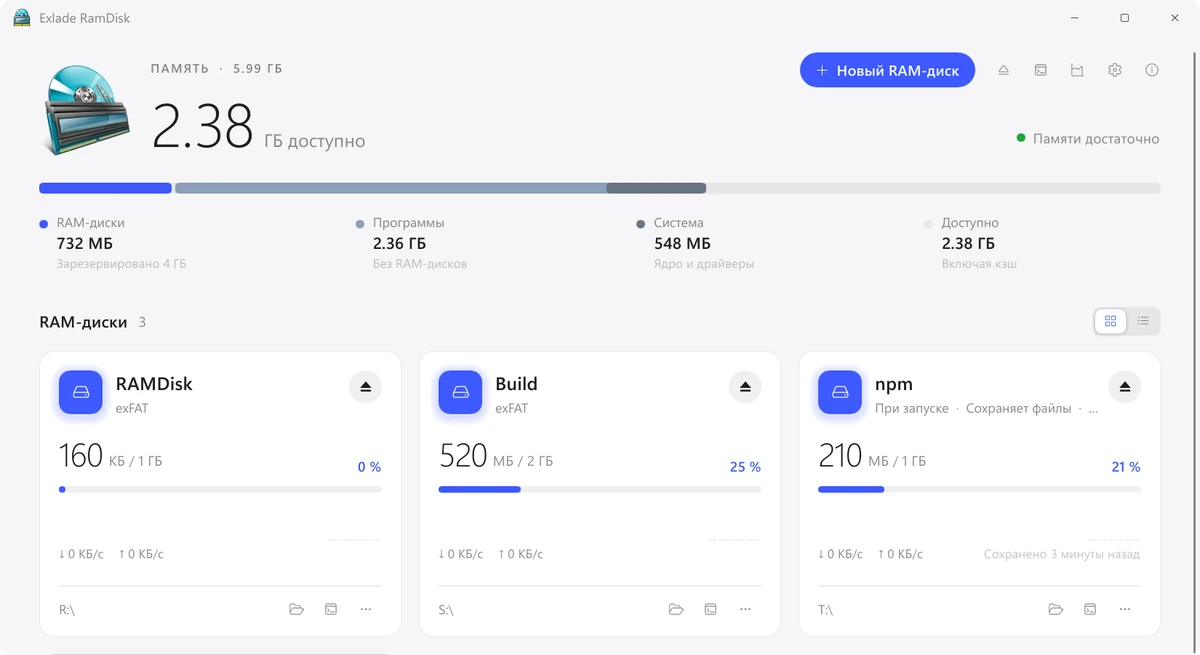Open the statistics chart icon in header
This screenshot has width=1200, height=655.
(x=1078, y=70)
